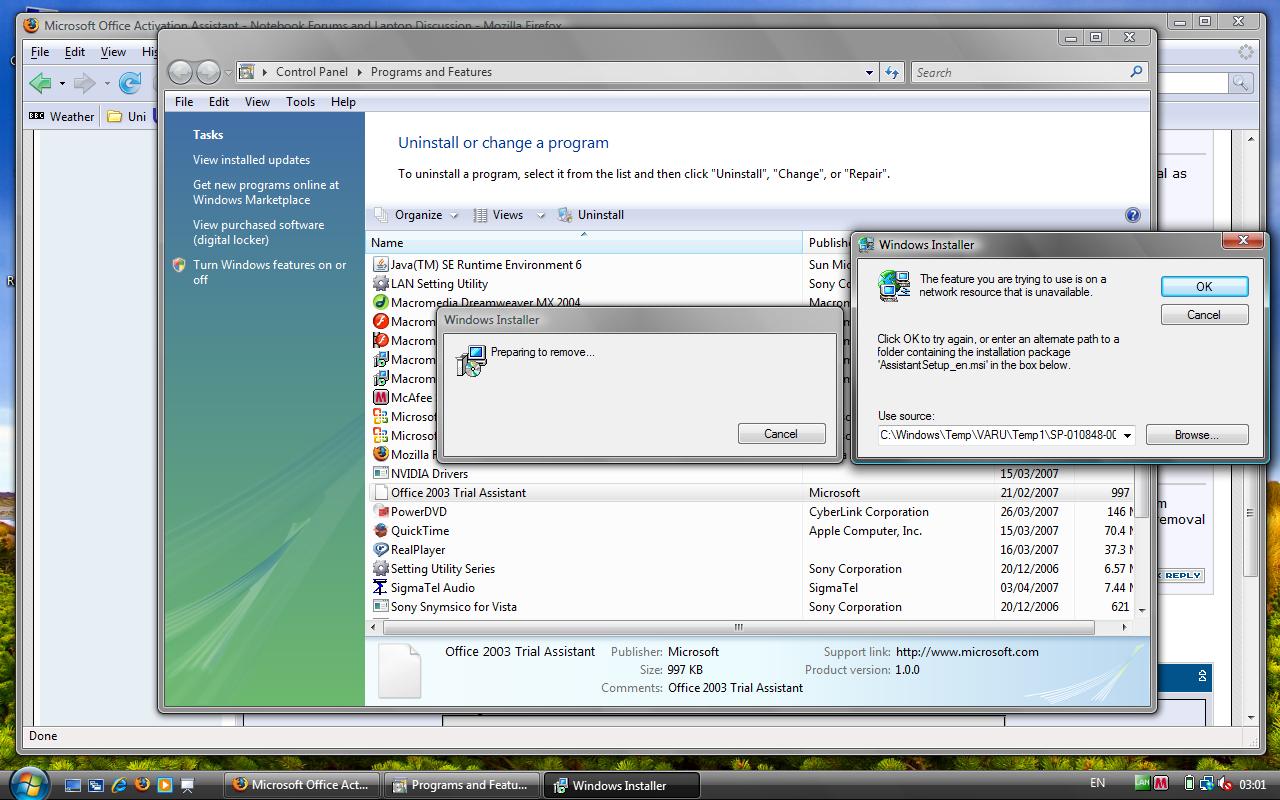Viewport: 1280px width, 800px height.
Task: Open the Help menu in Programs and Features
Action: (x=343, y=102)
